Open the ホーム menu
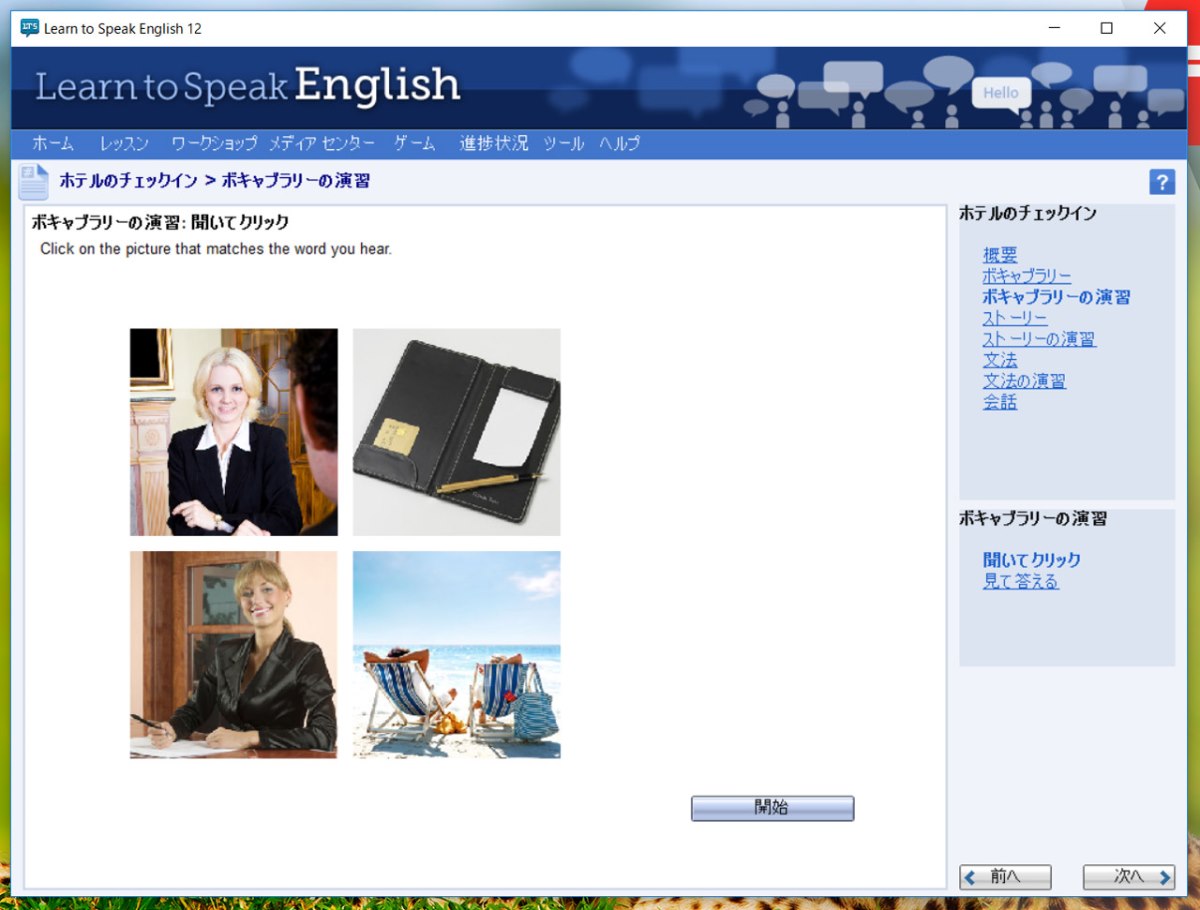Viewport: 1200px width, 910px height. click(x=52, y=144)
